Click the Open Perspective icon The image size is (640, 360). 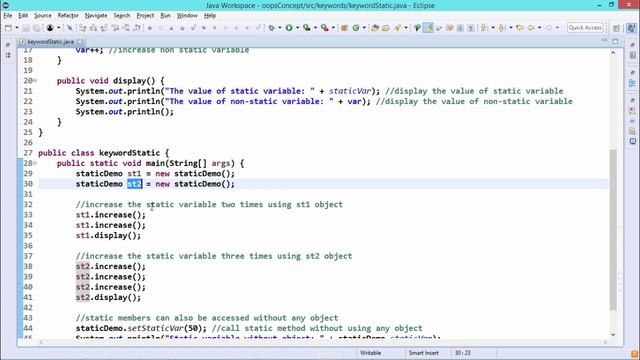617,28
